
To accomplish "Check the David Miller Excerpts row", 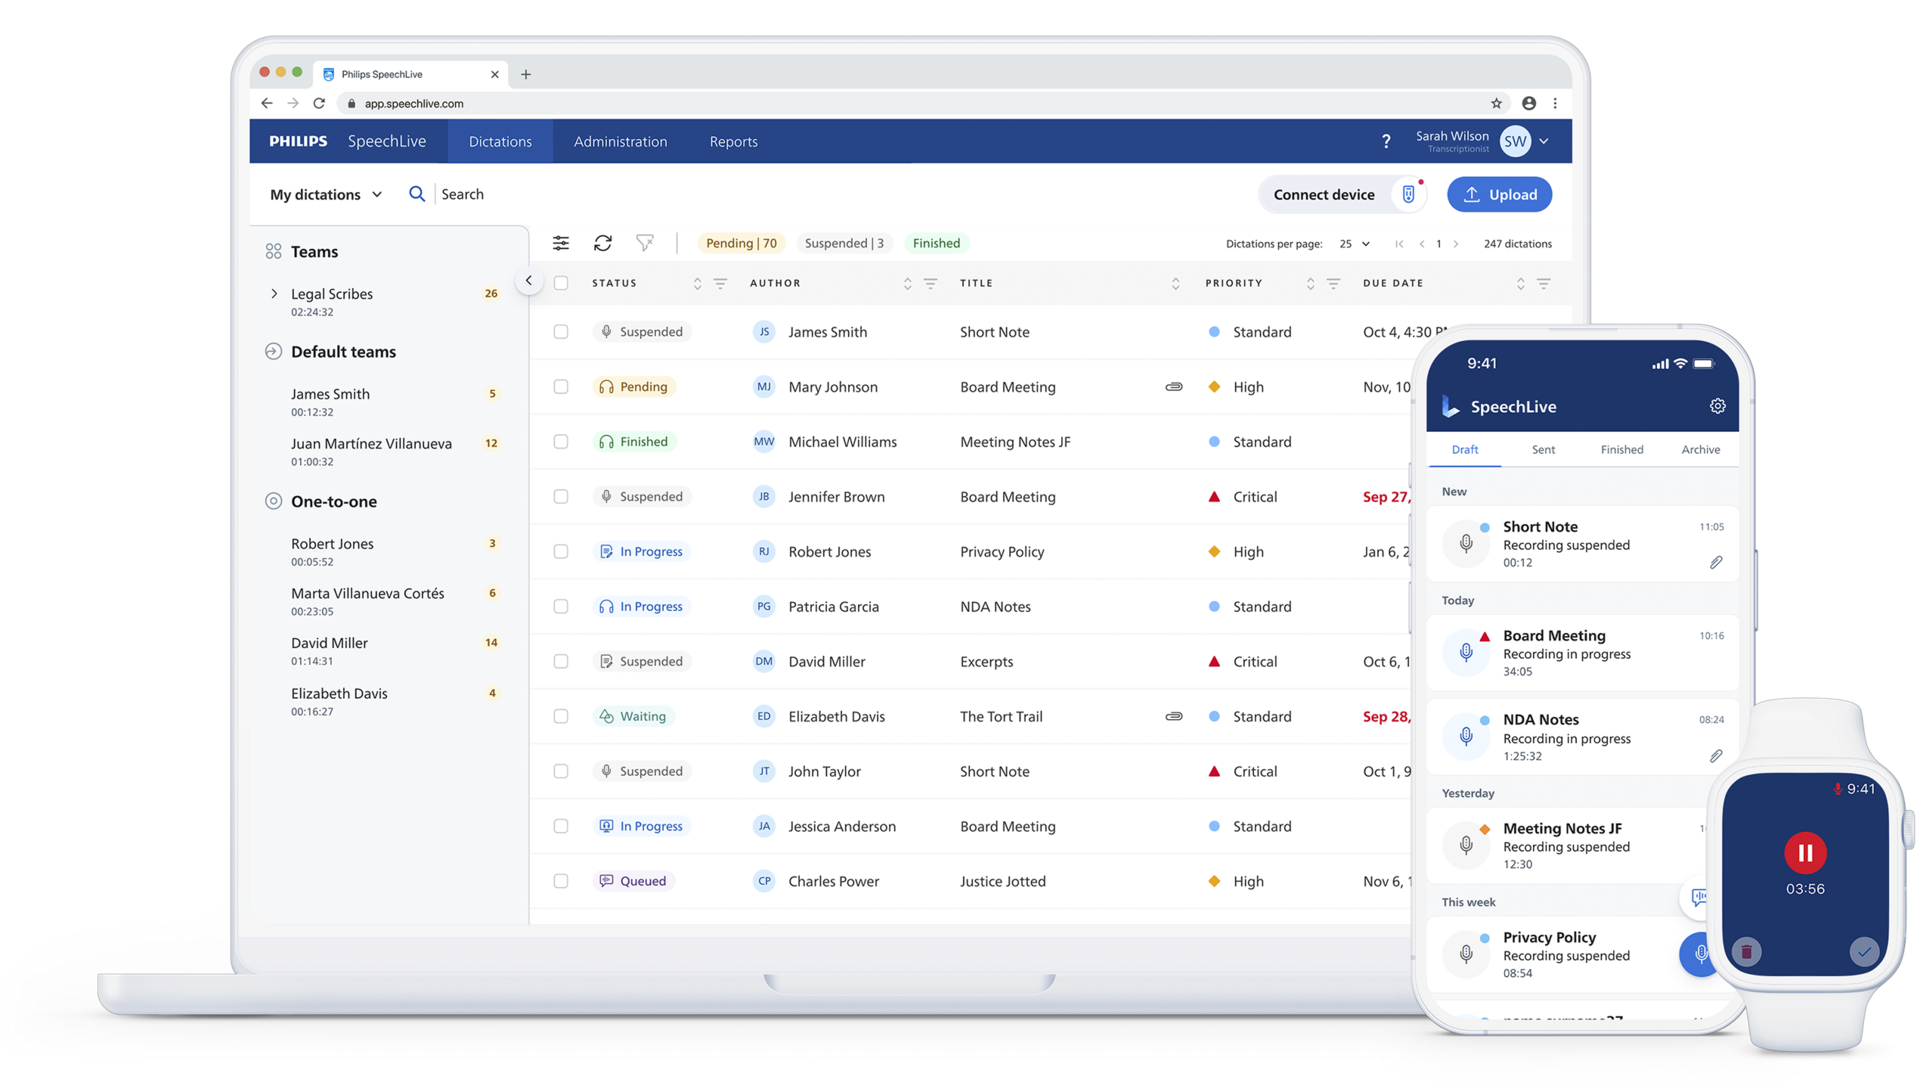I will pos(561,662).
